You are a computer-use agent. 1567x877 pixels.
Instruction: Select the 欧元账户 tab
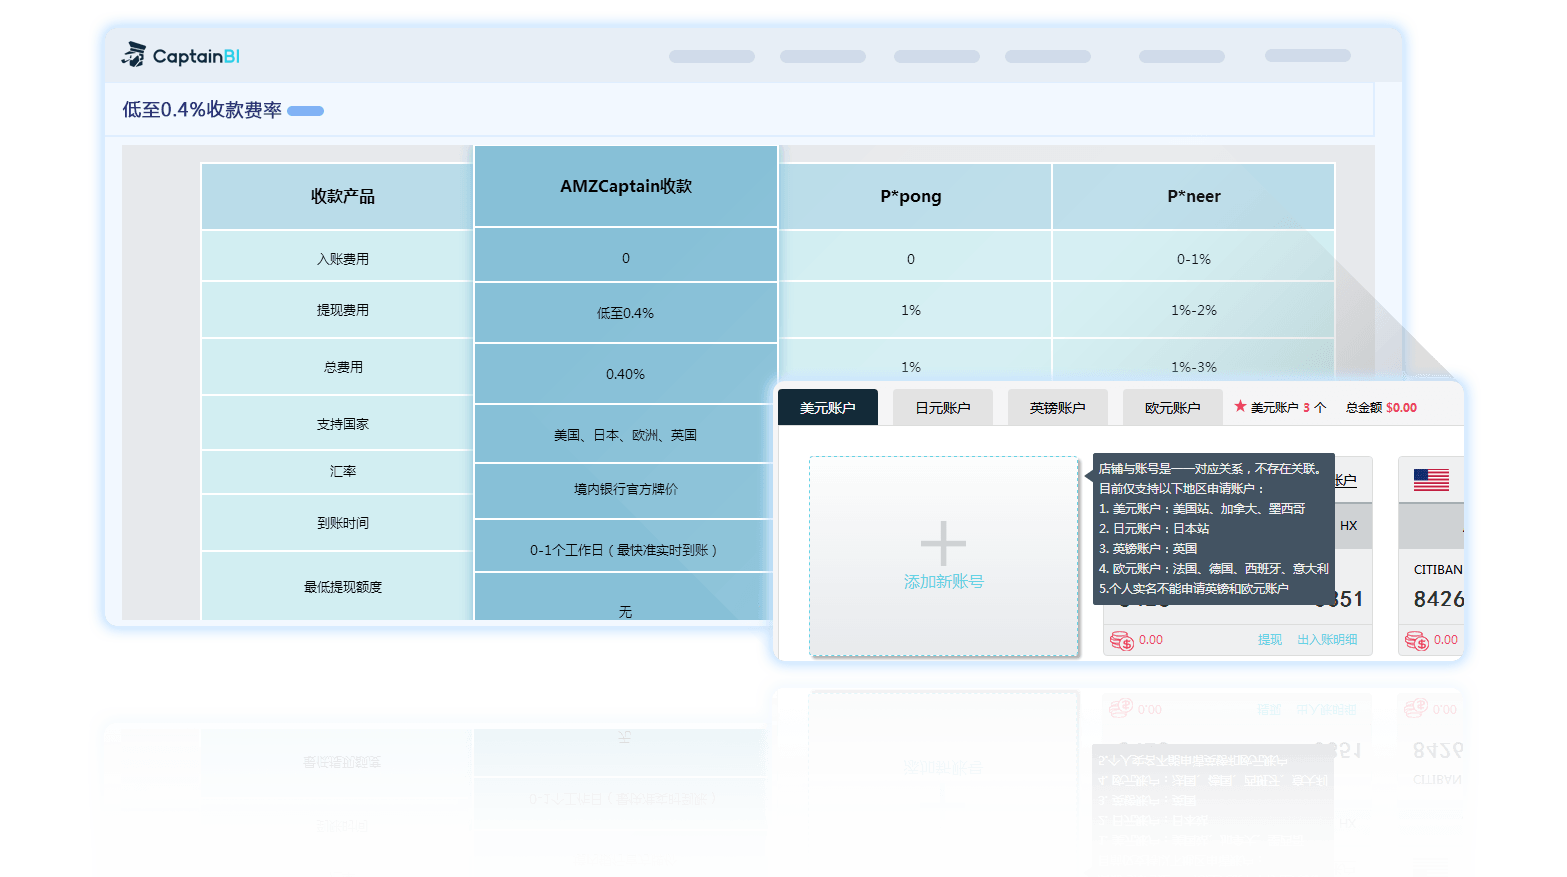(1173, 407)
